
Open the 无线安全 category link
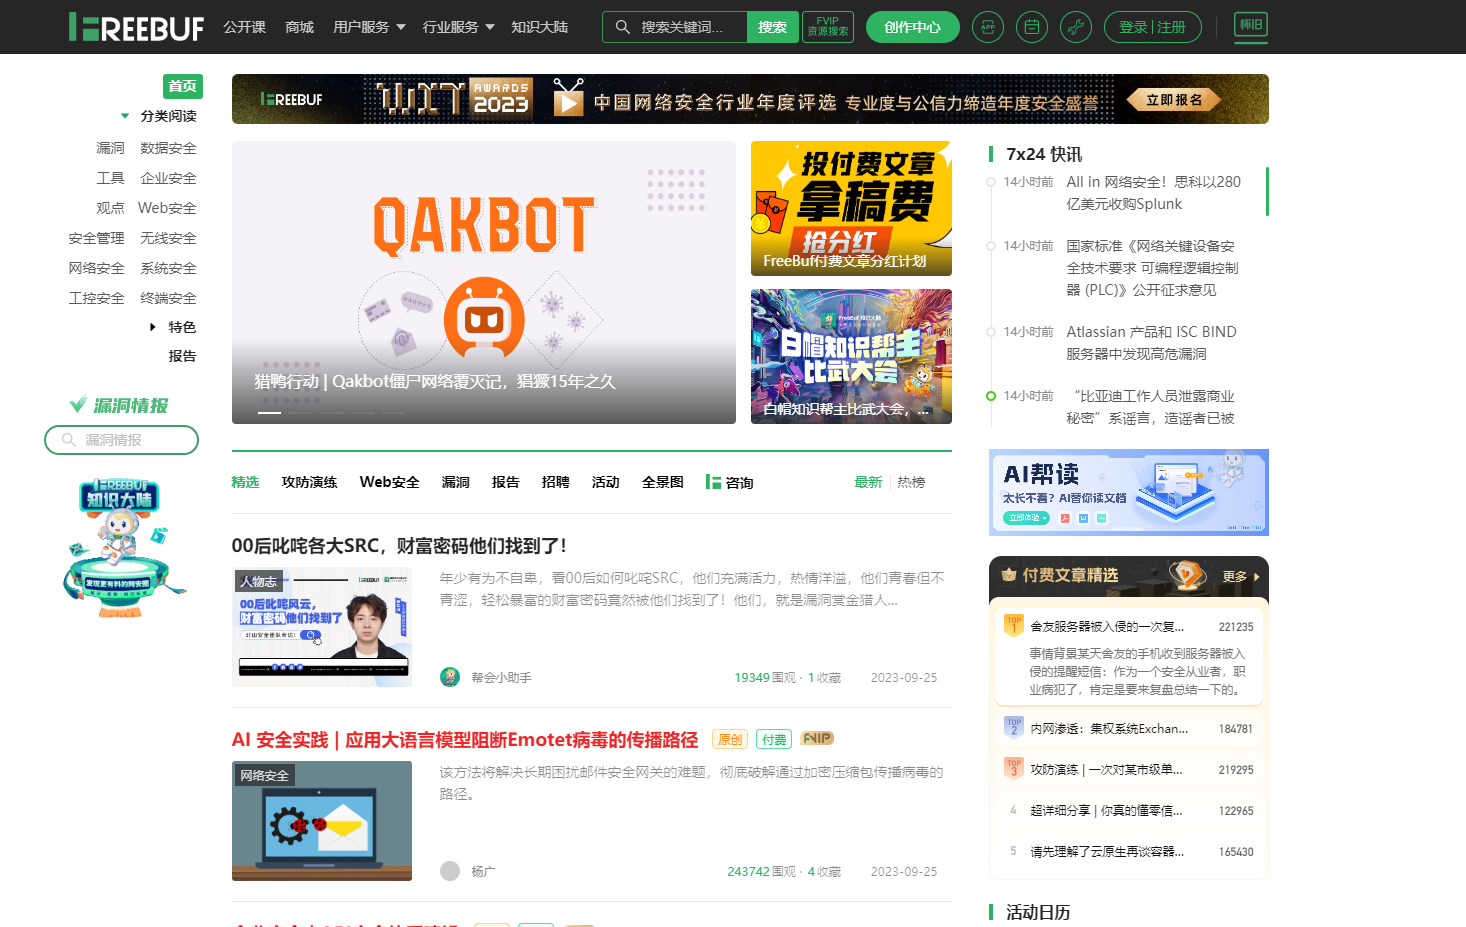pos(168,238)
